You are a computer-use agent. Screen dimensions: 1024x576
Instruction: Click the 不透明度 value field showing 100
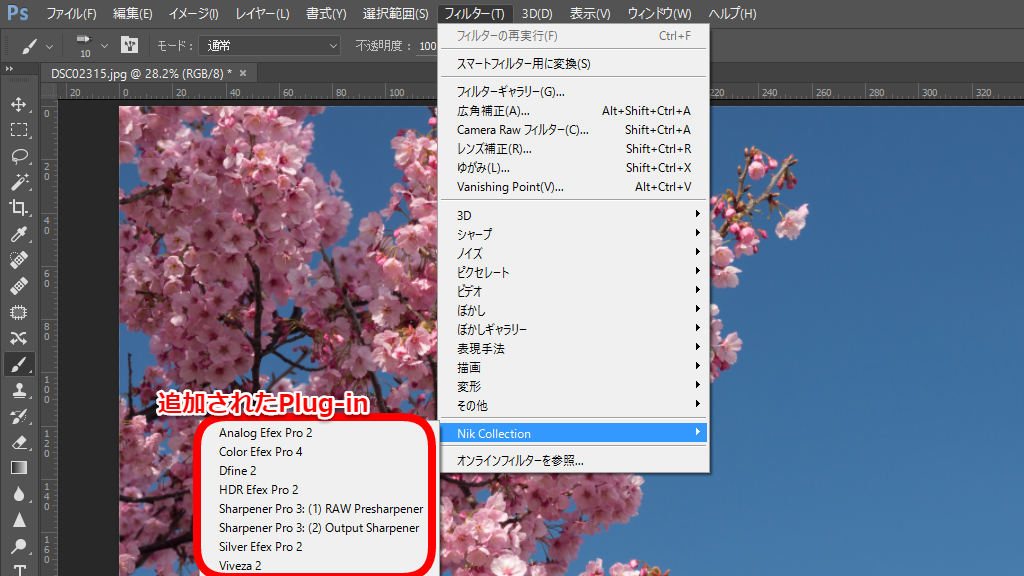click(x=427, y=46)
